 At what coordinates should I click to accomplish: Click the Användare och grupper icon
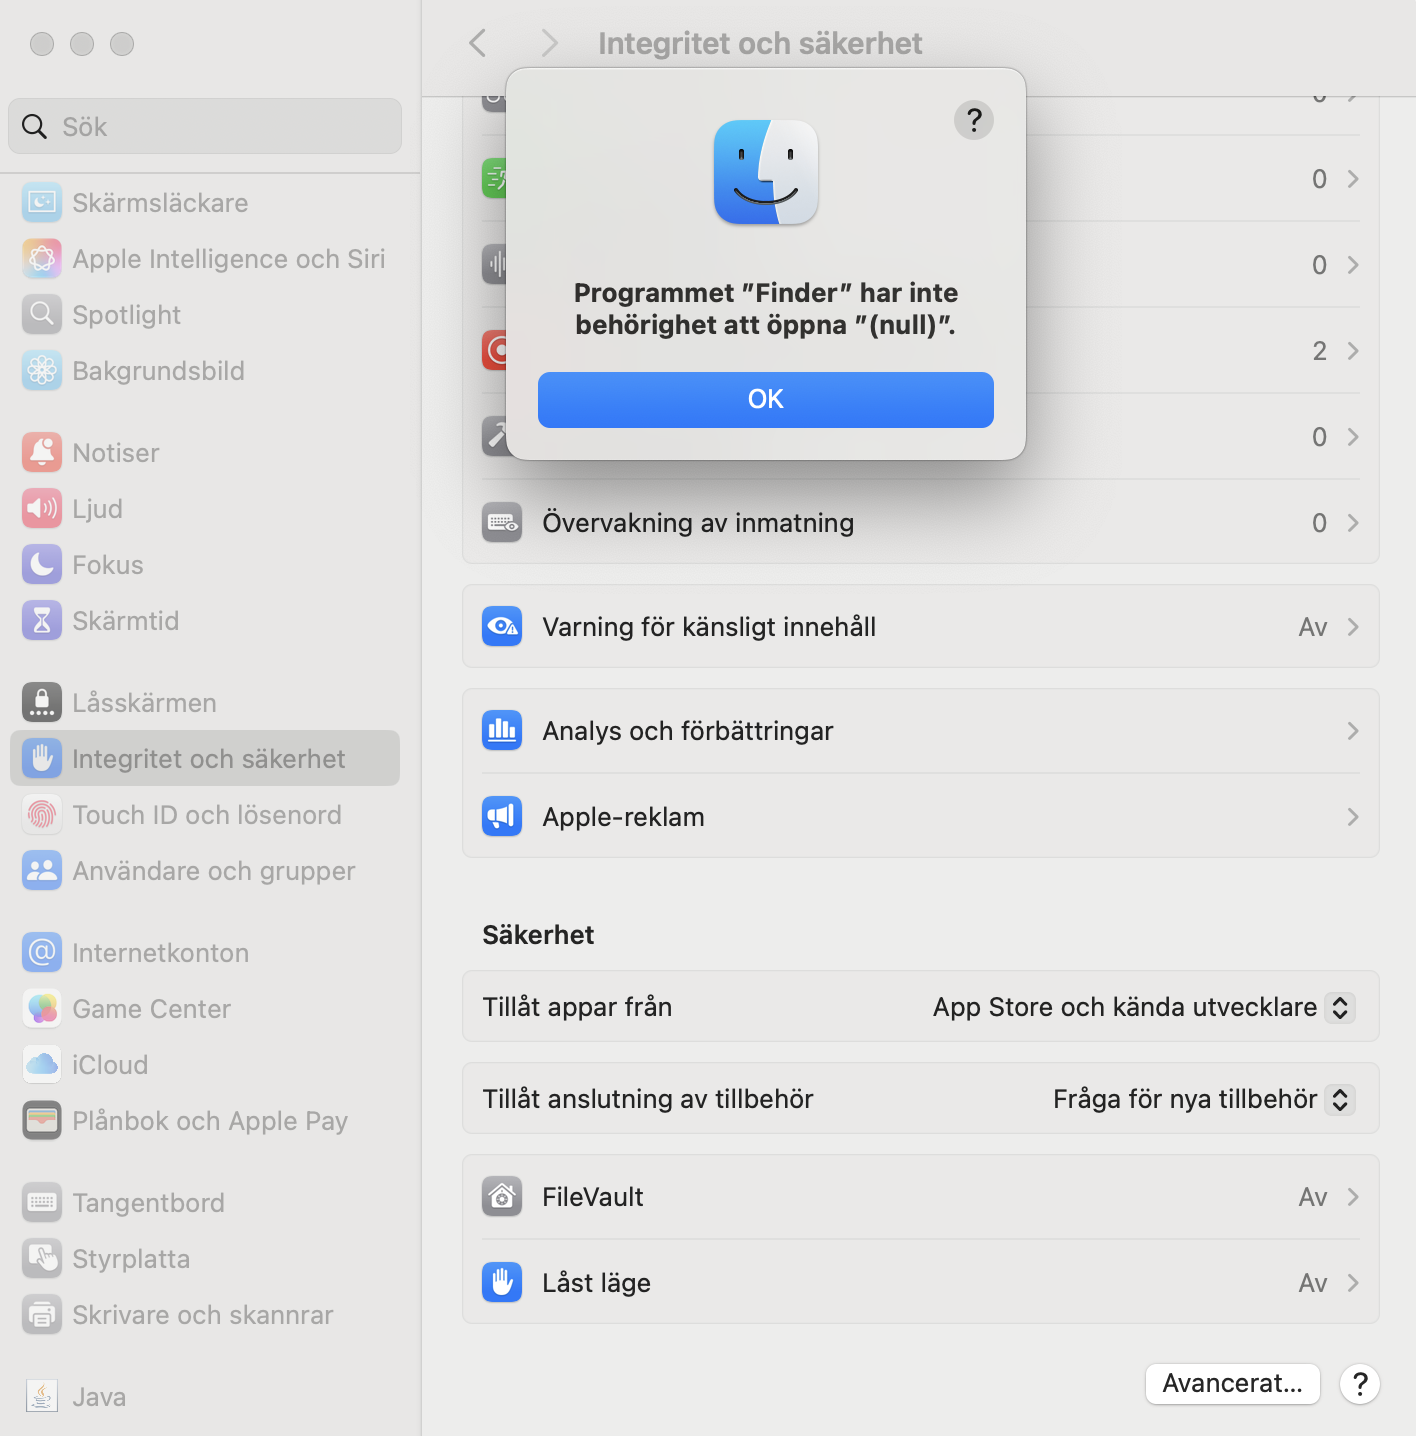pos(42,871)
